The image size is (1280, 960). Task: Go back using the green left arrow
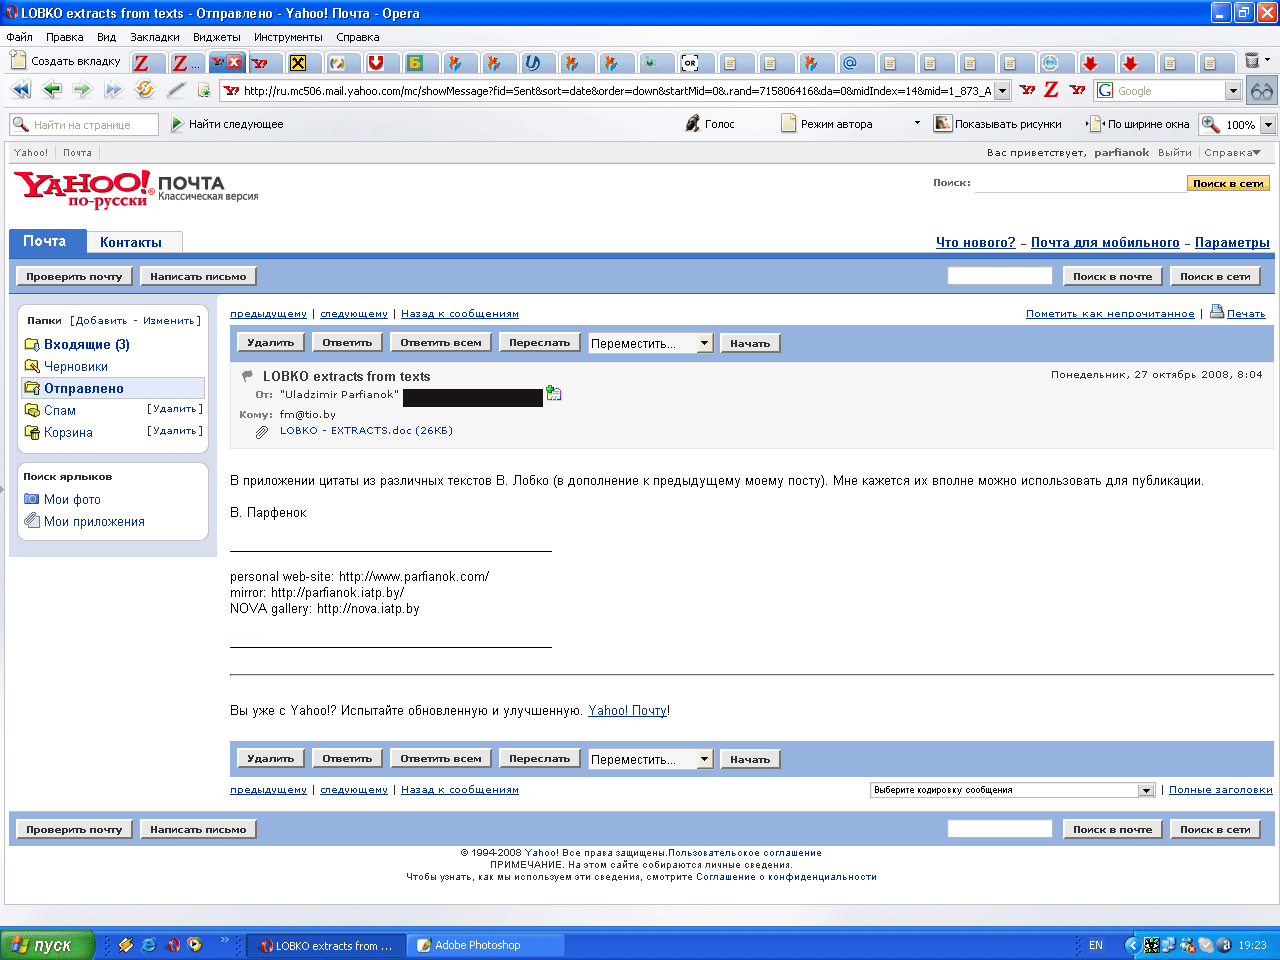(52, 90)
